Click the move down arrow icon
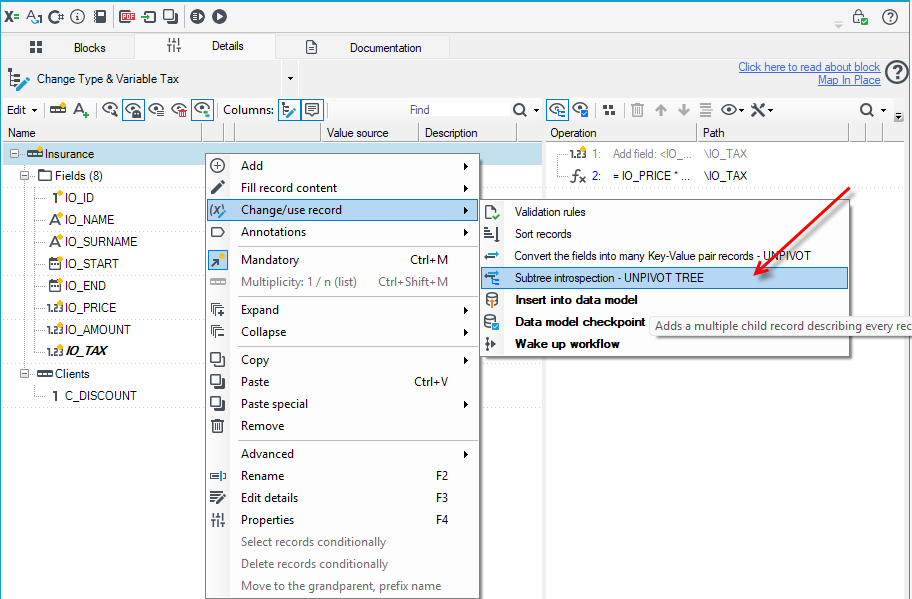This screenshot has height=599, width=912. [684, 110]
